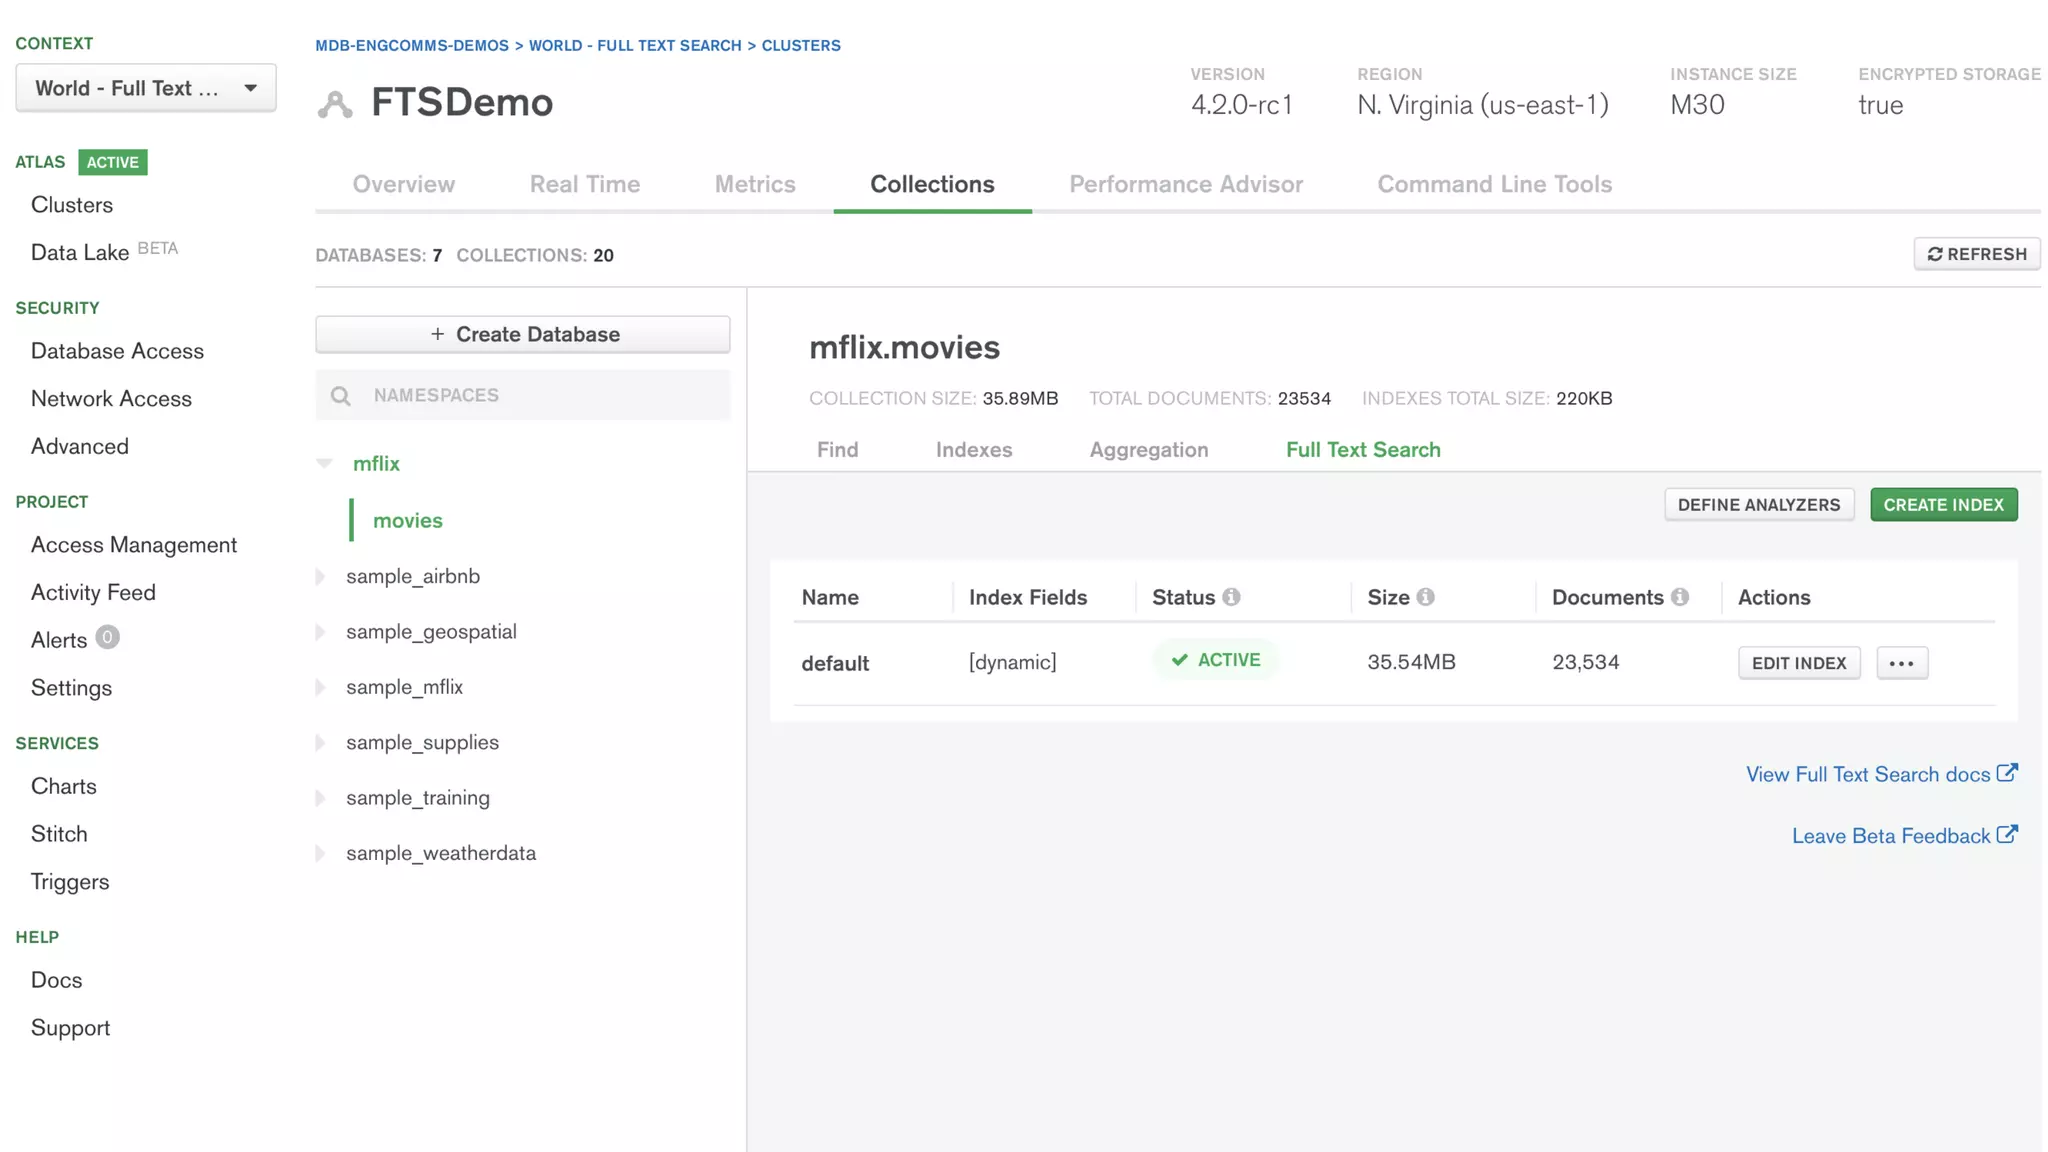Open the three-dots index actions menu
This screenshot has width=2048, height=1152.
point(1901,663)
